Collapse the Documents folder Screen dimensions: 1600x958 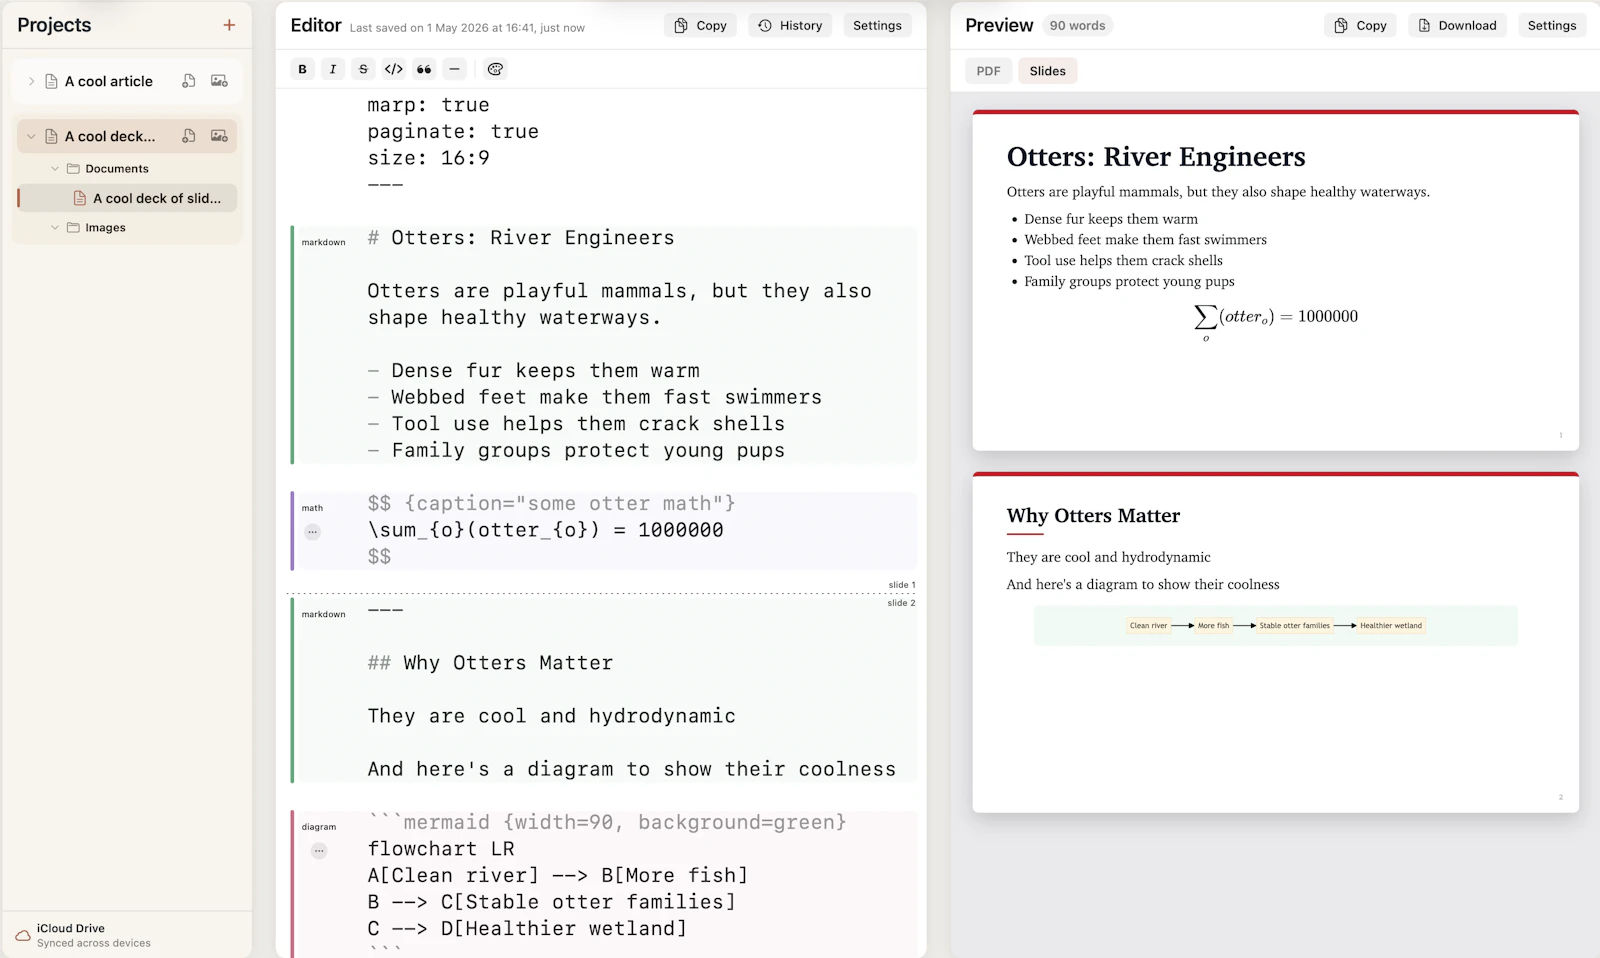pyautogui.click(x=55, y=169)
